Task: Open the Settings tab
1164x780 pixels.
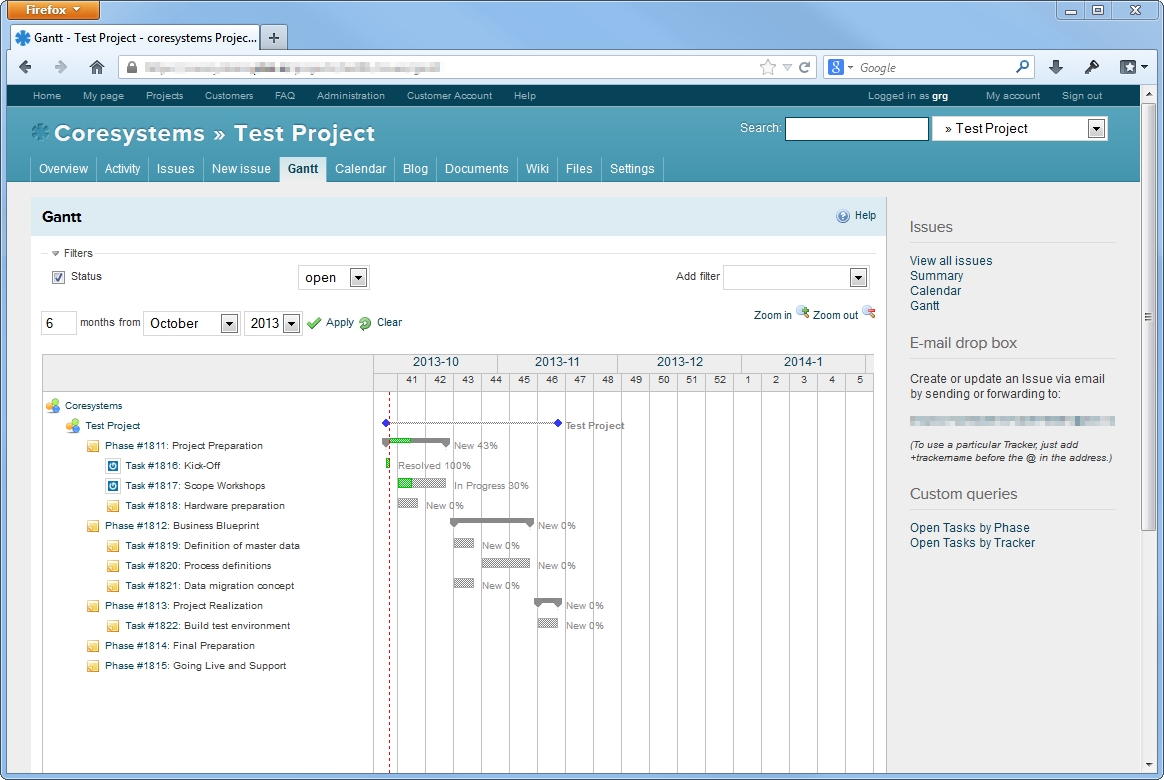Action: 632,168
